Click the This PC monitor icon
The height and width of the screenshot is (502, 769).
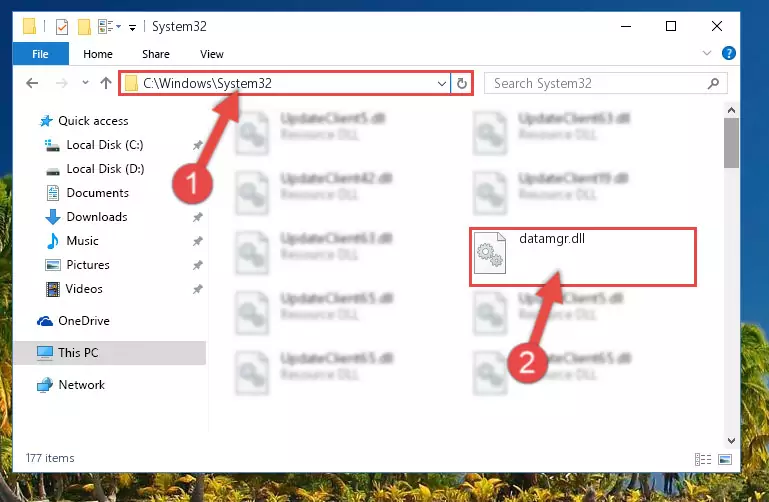click(45, 353)
